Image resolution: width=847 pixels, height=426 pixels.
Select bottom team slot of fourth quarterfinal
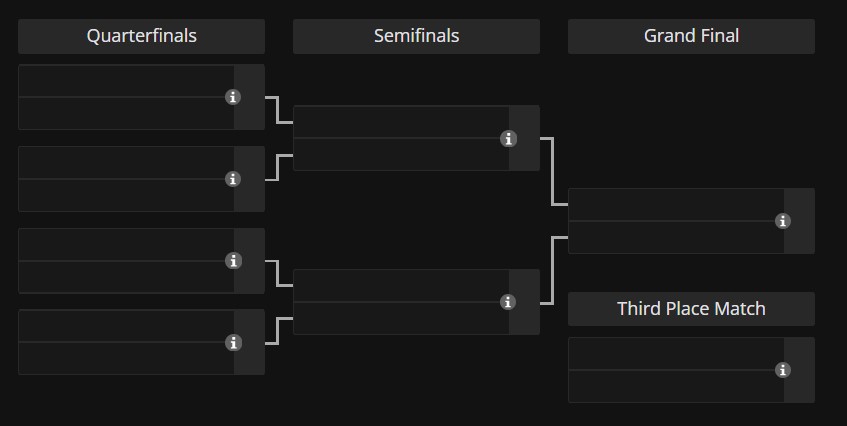pos(126,358)
